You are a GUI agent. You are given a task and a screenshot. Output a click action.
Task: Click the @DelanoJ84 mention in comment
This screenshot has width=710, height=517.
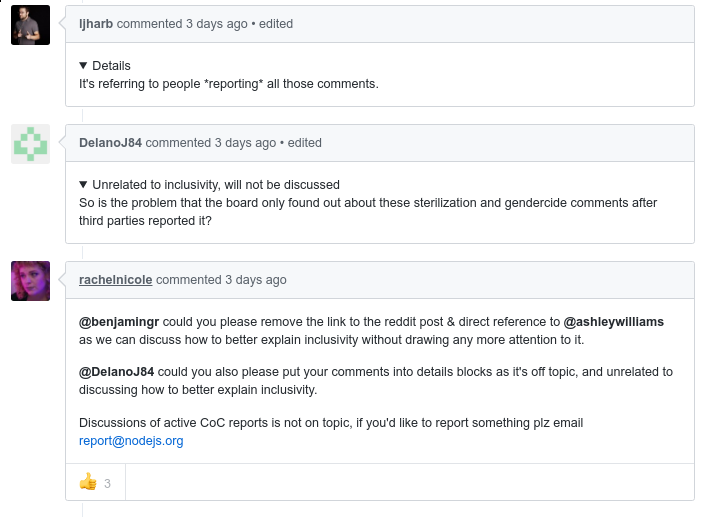coord(117,372)
